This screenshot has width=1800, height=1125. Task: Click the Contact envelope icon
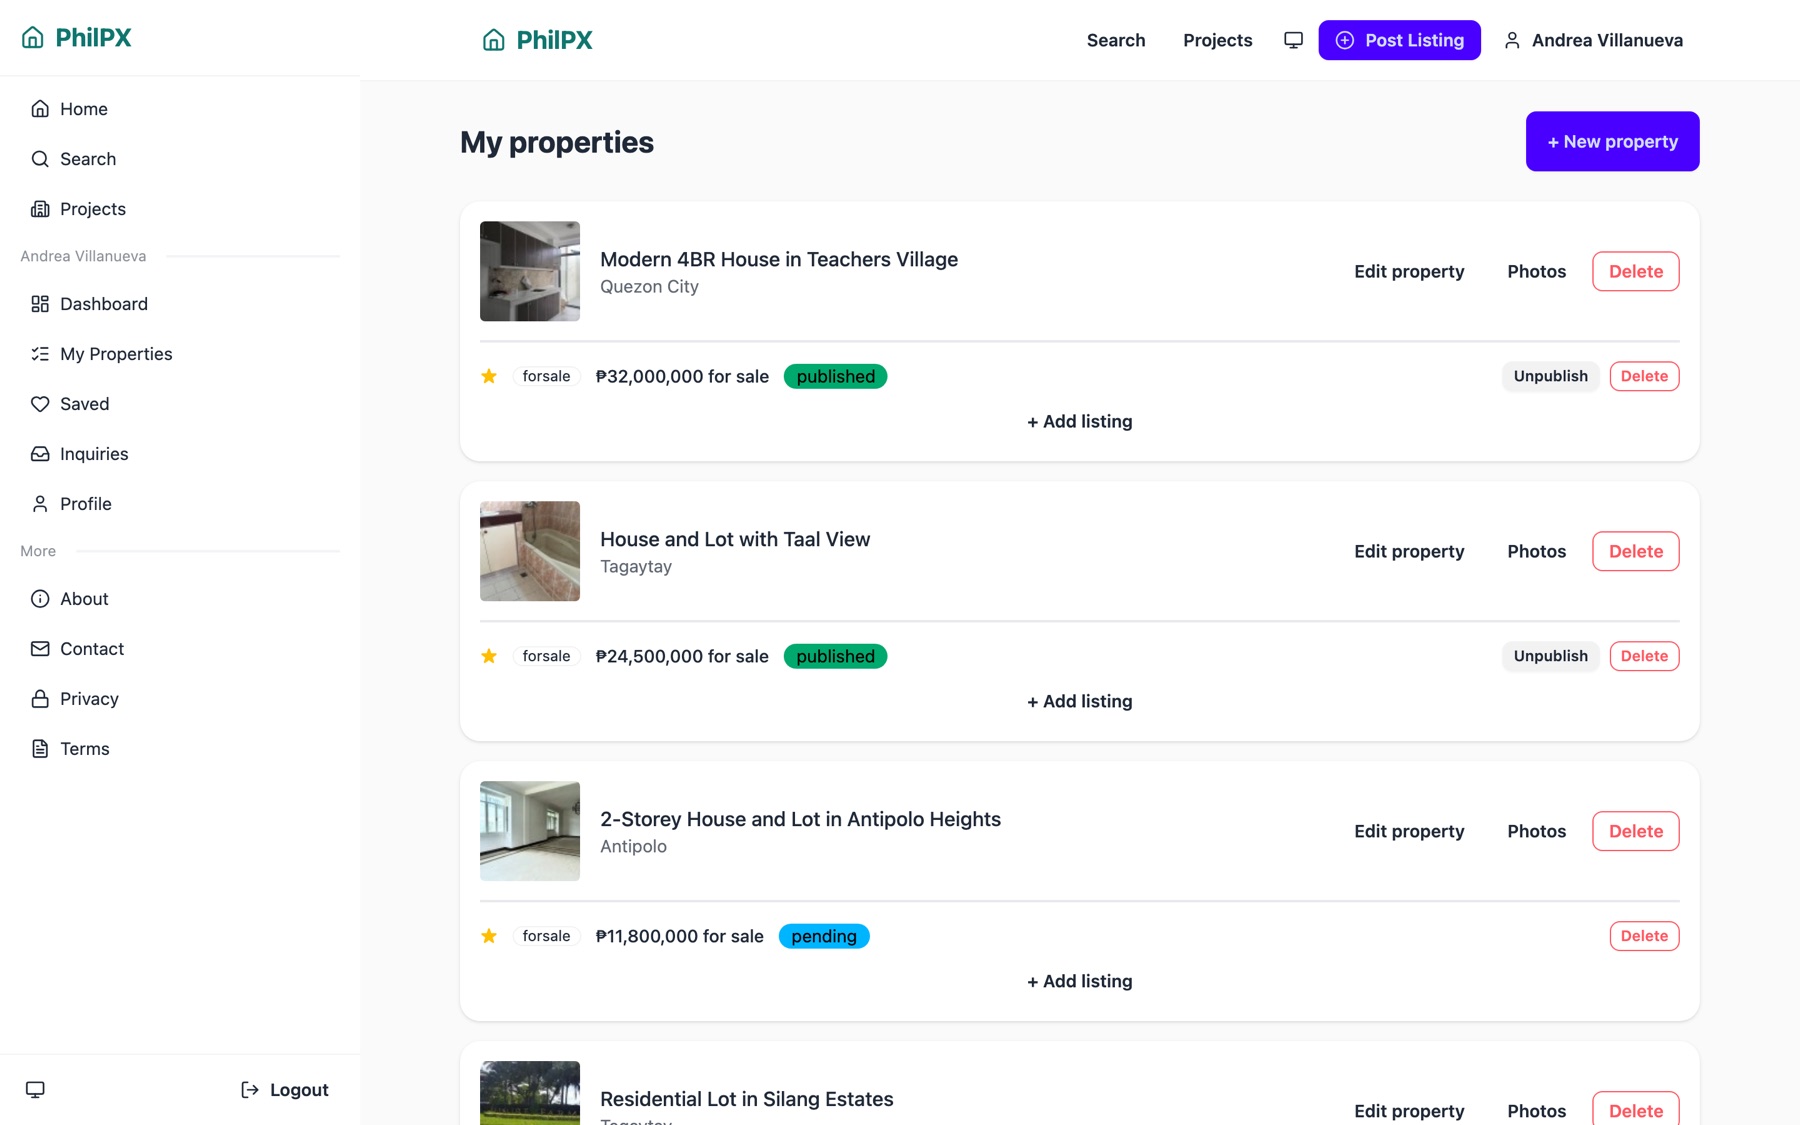pos(40,649)
